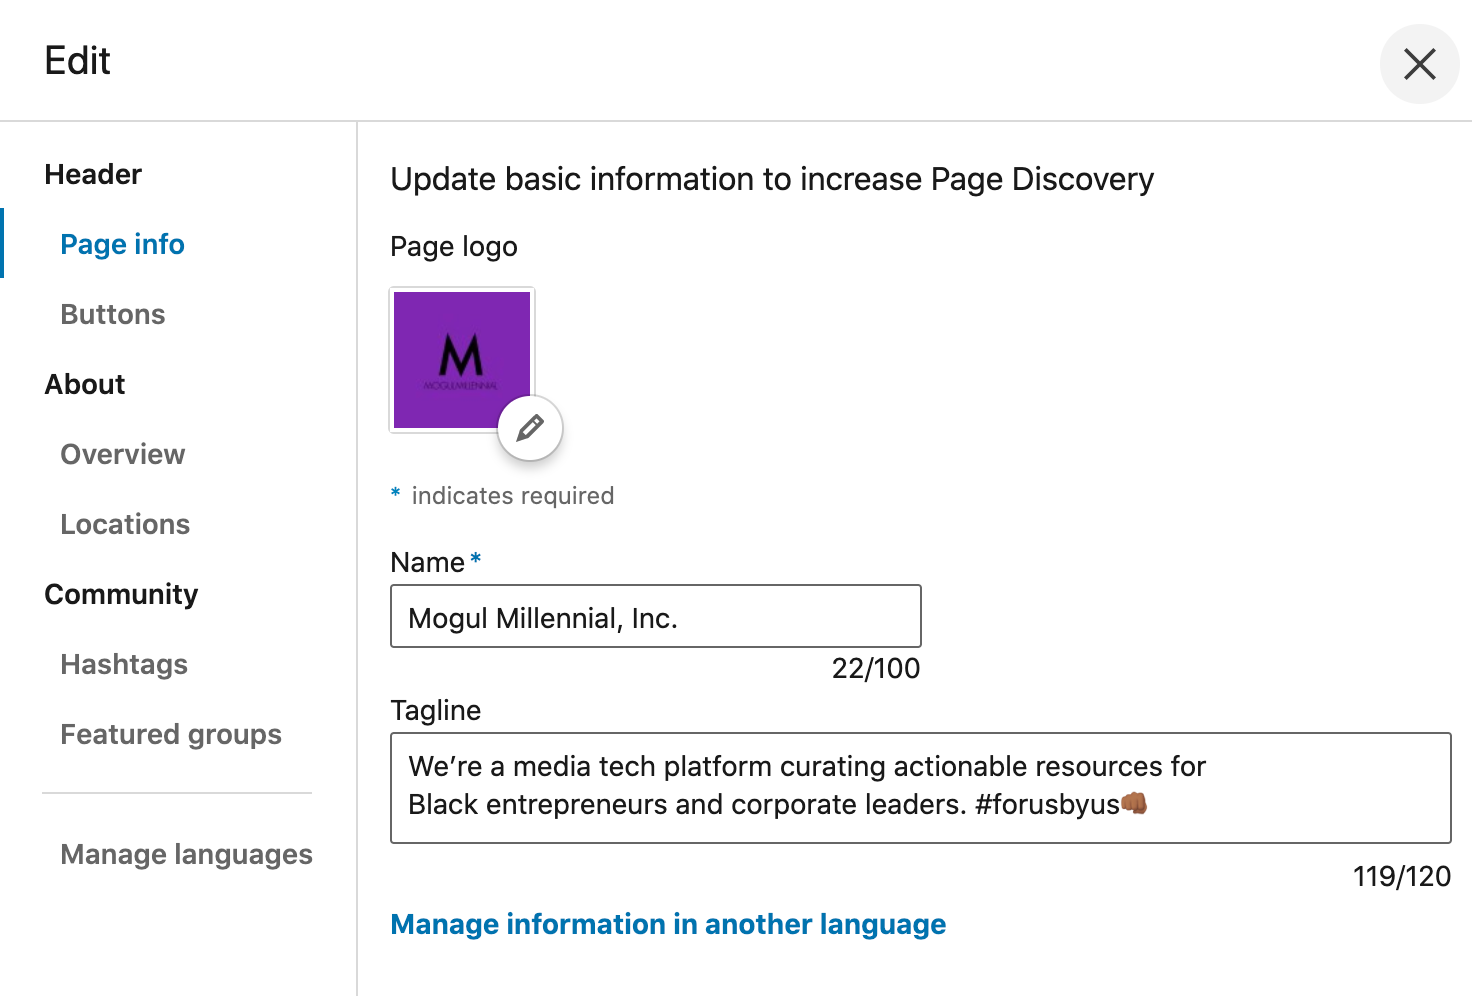Open Manage information in another language

pos(668,924)
